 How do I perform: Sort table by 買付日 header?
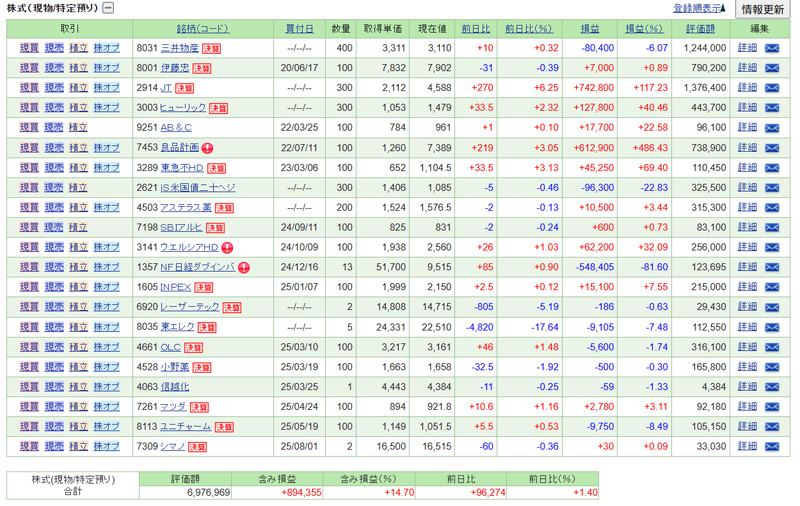(x=299, y=29)
